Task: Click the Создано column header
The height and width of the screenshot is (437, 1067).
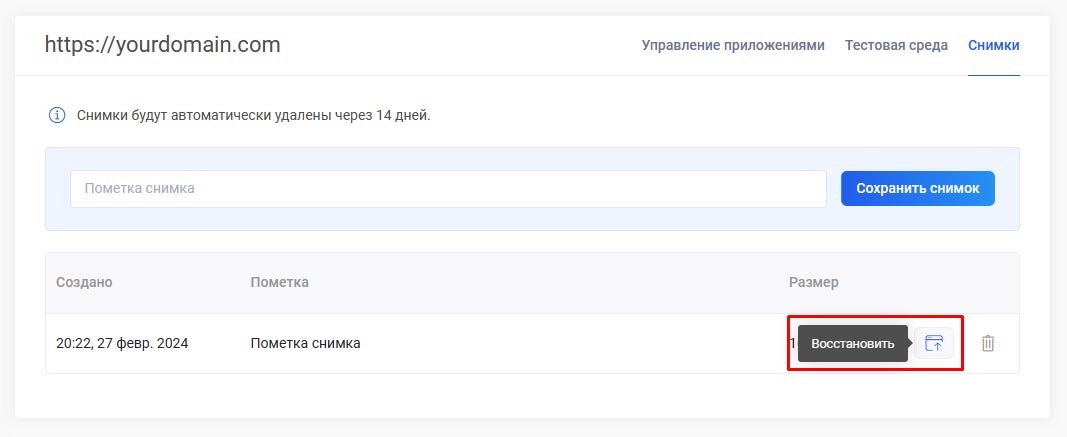Action: pos(84,282)
